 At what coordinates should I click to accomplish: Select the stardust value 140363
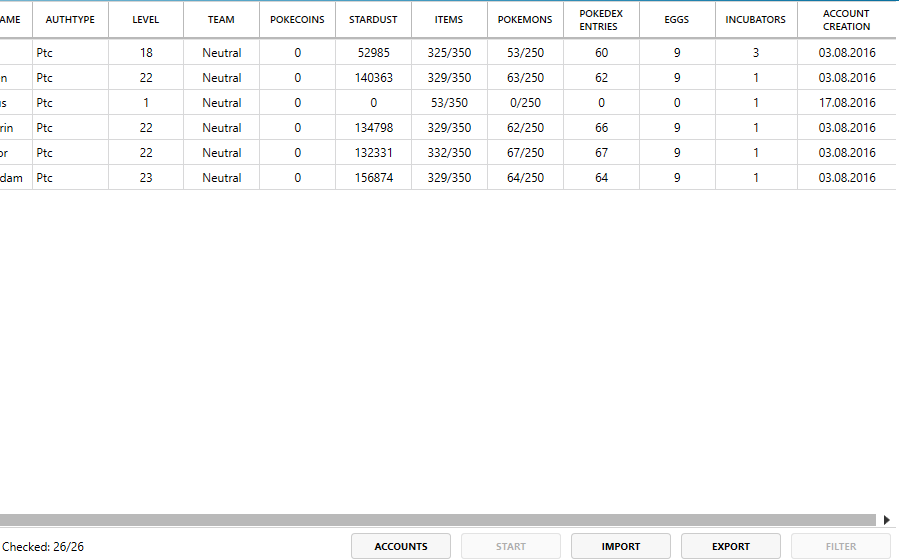pyautogui.click(x=373, y=78)
